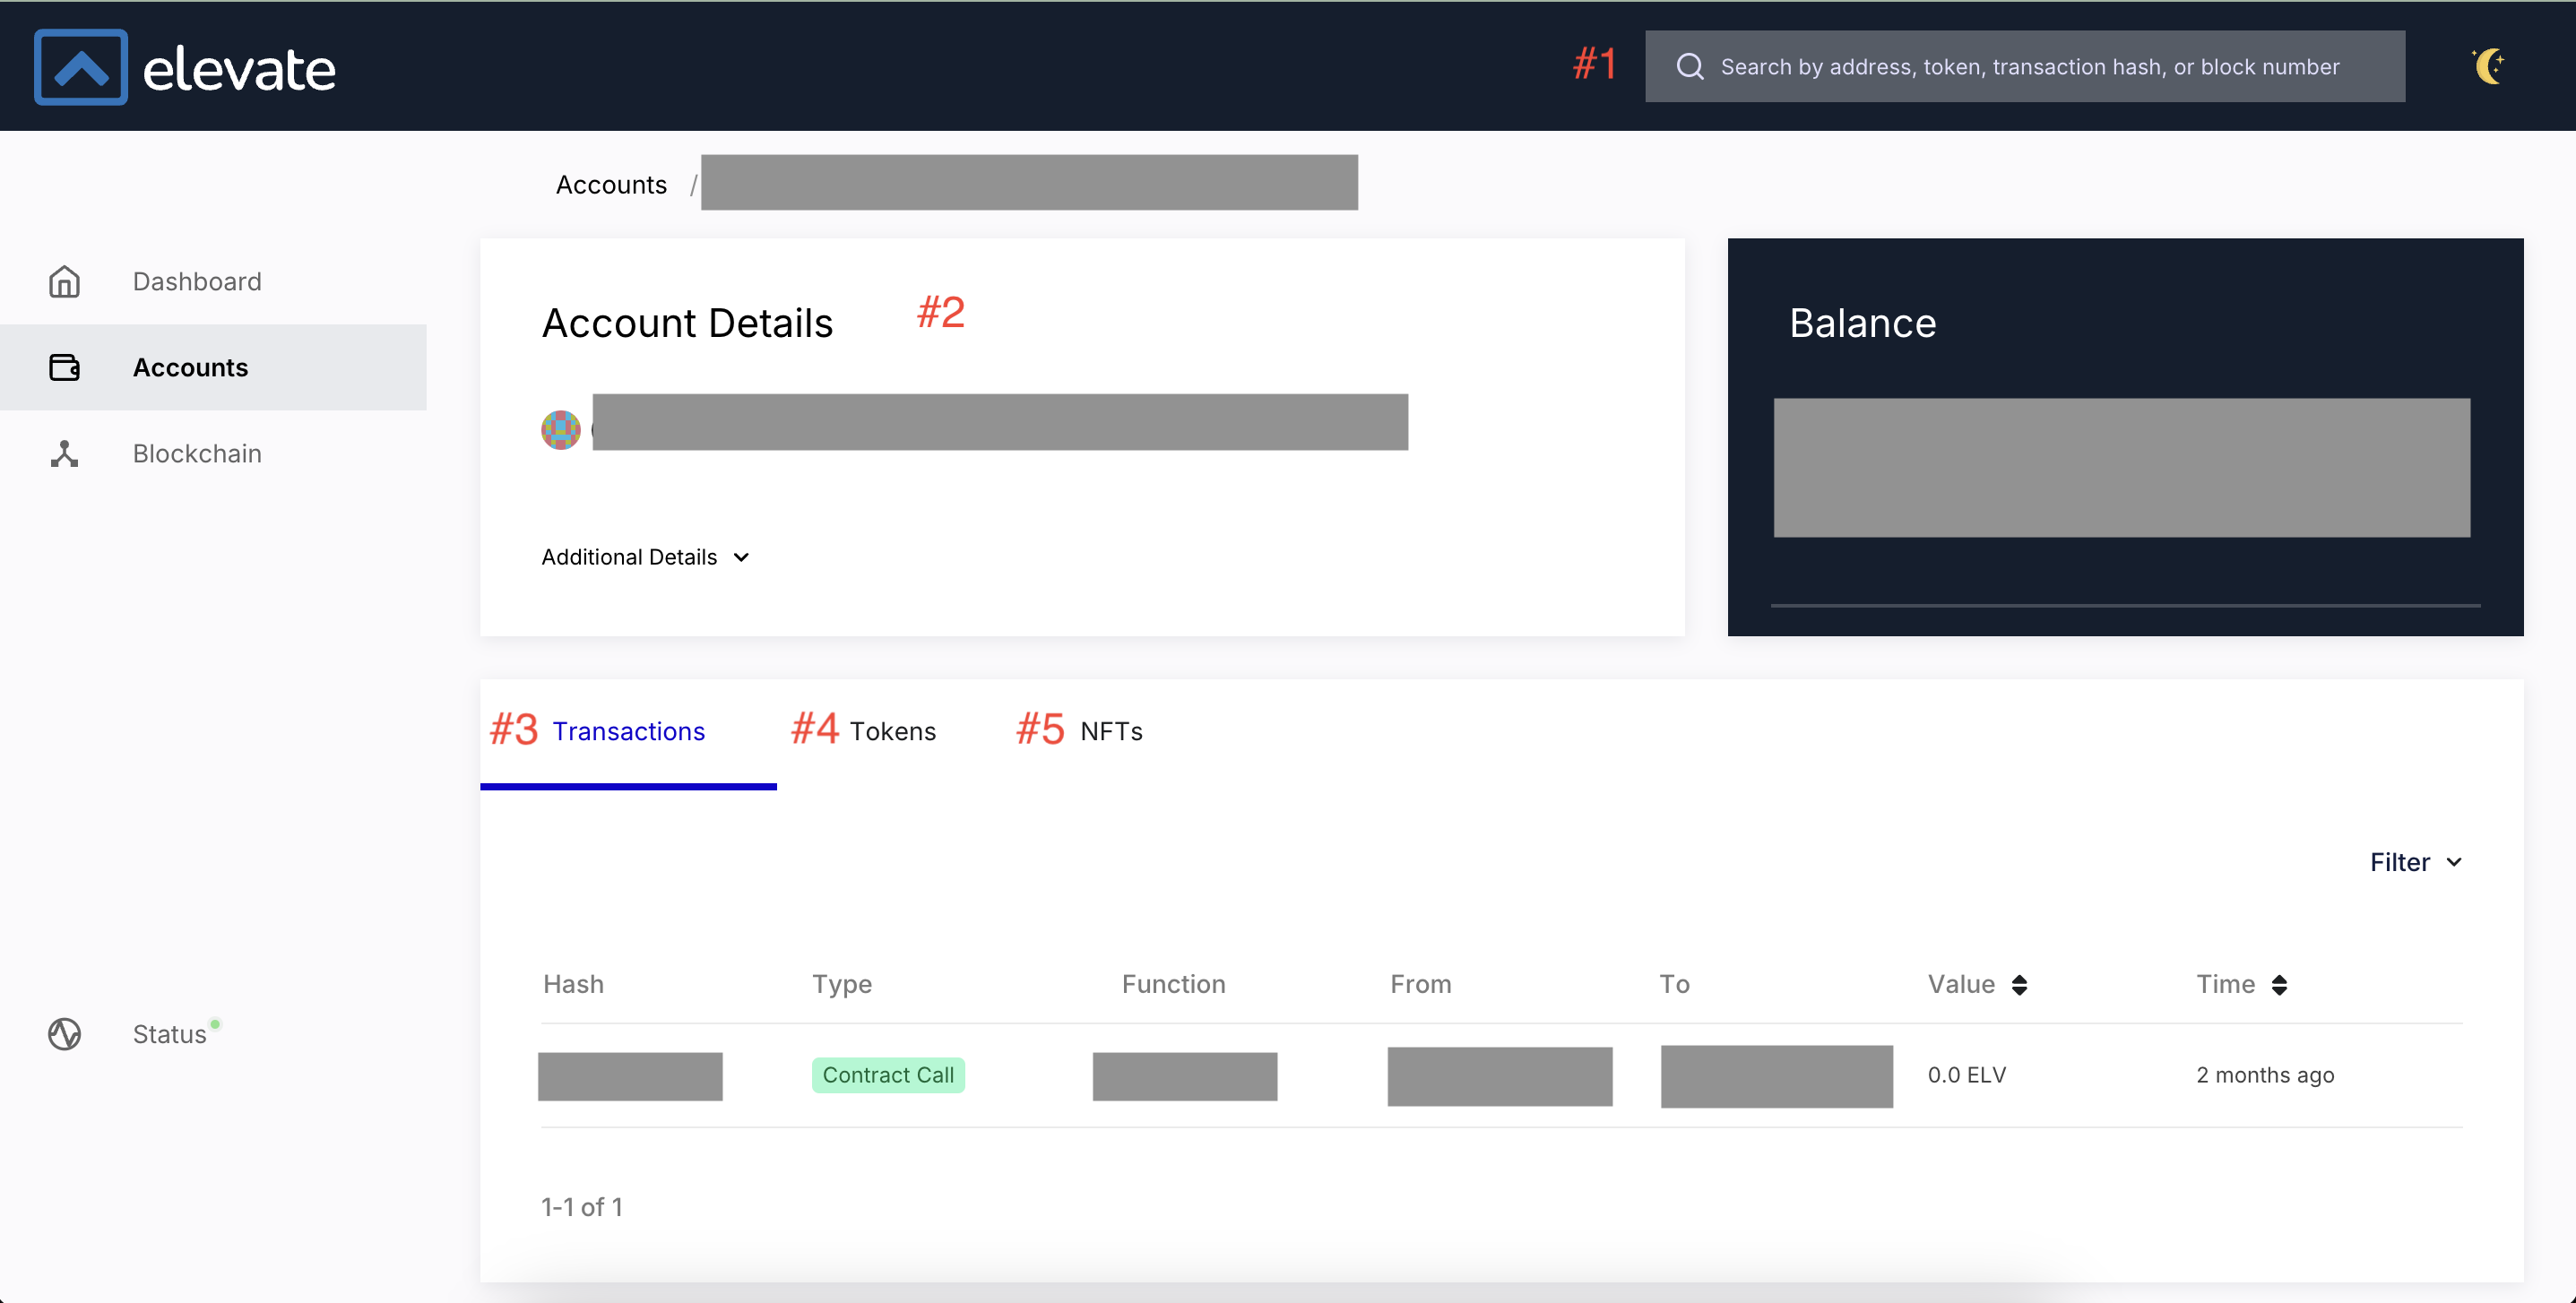The height and width of the screenshot is (1303, 2576).
Task: Click the account identicon avatar
Action: pos(561,430)
